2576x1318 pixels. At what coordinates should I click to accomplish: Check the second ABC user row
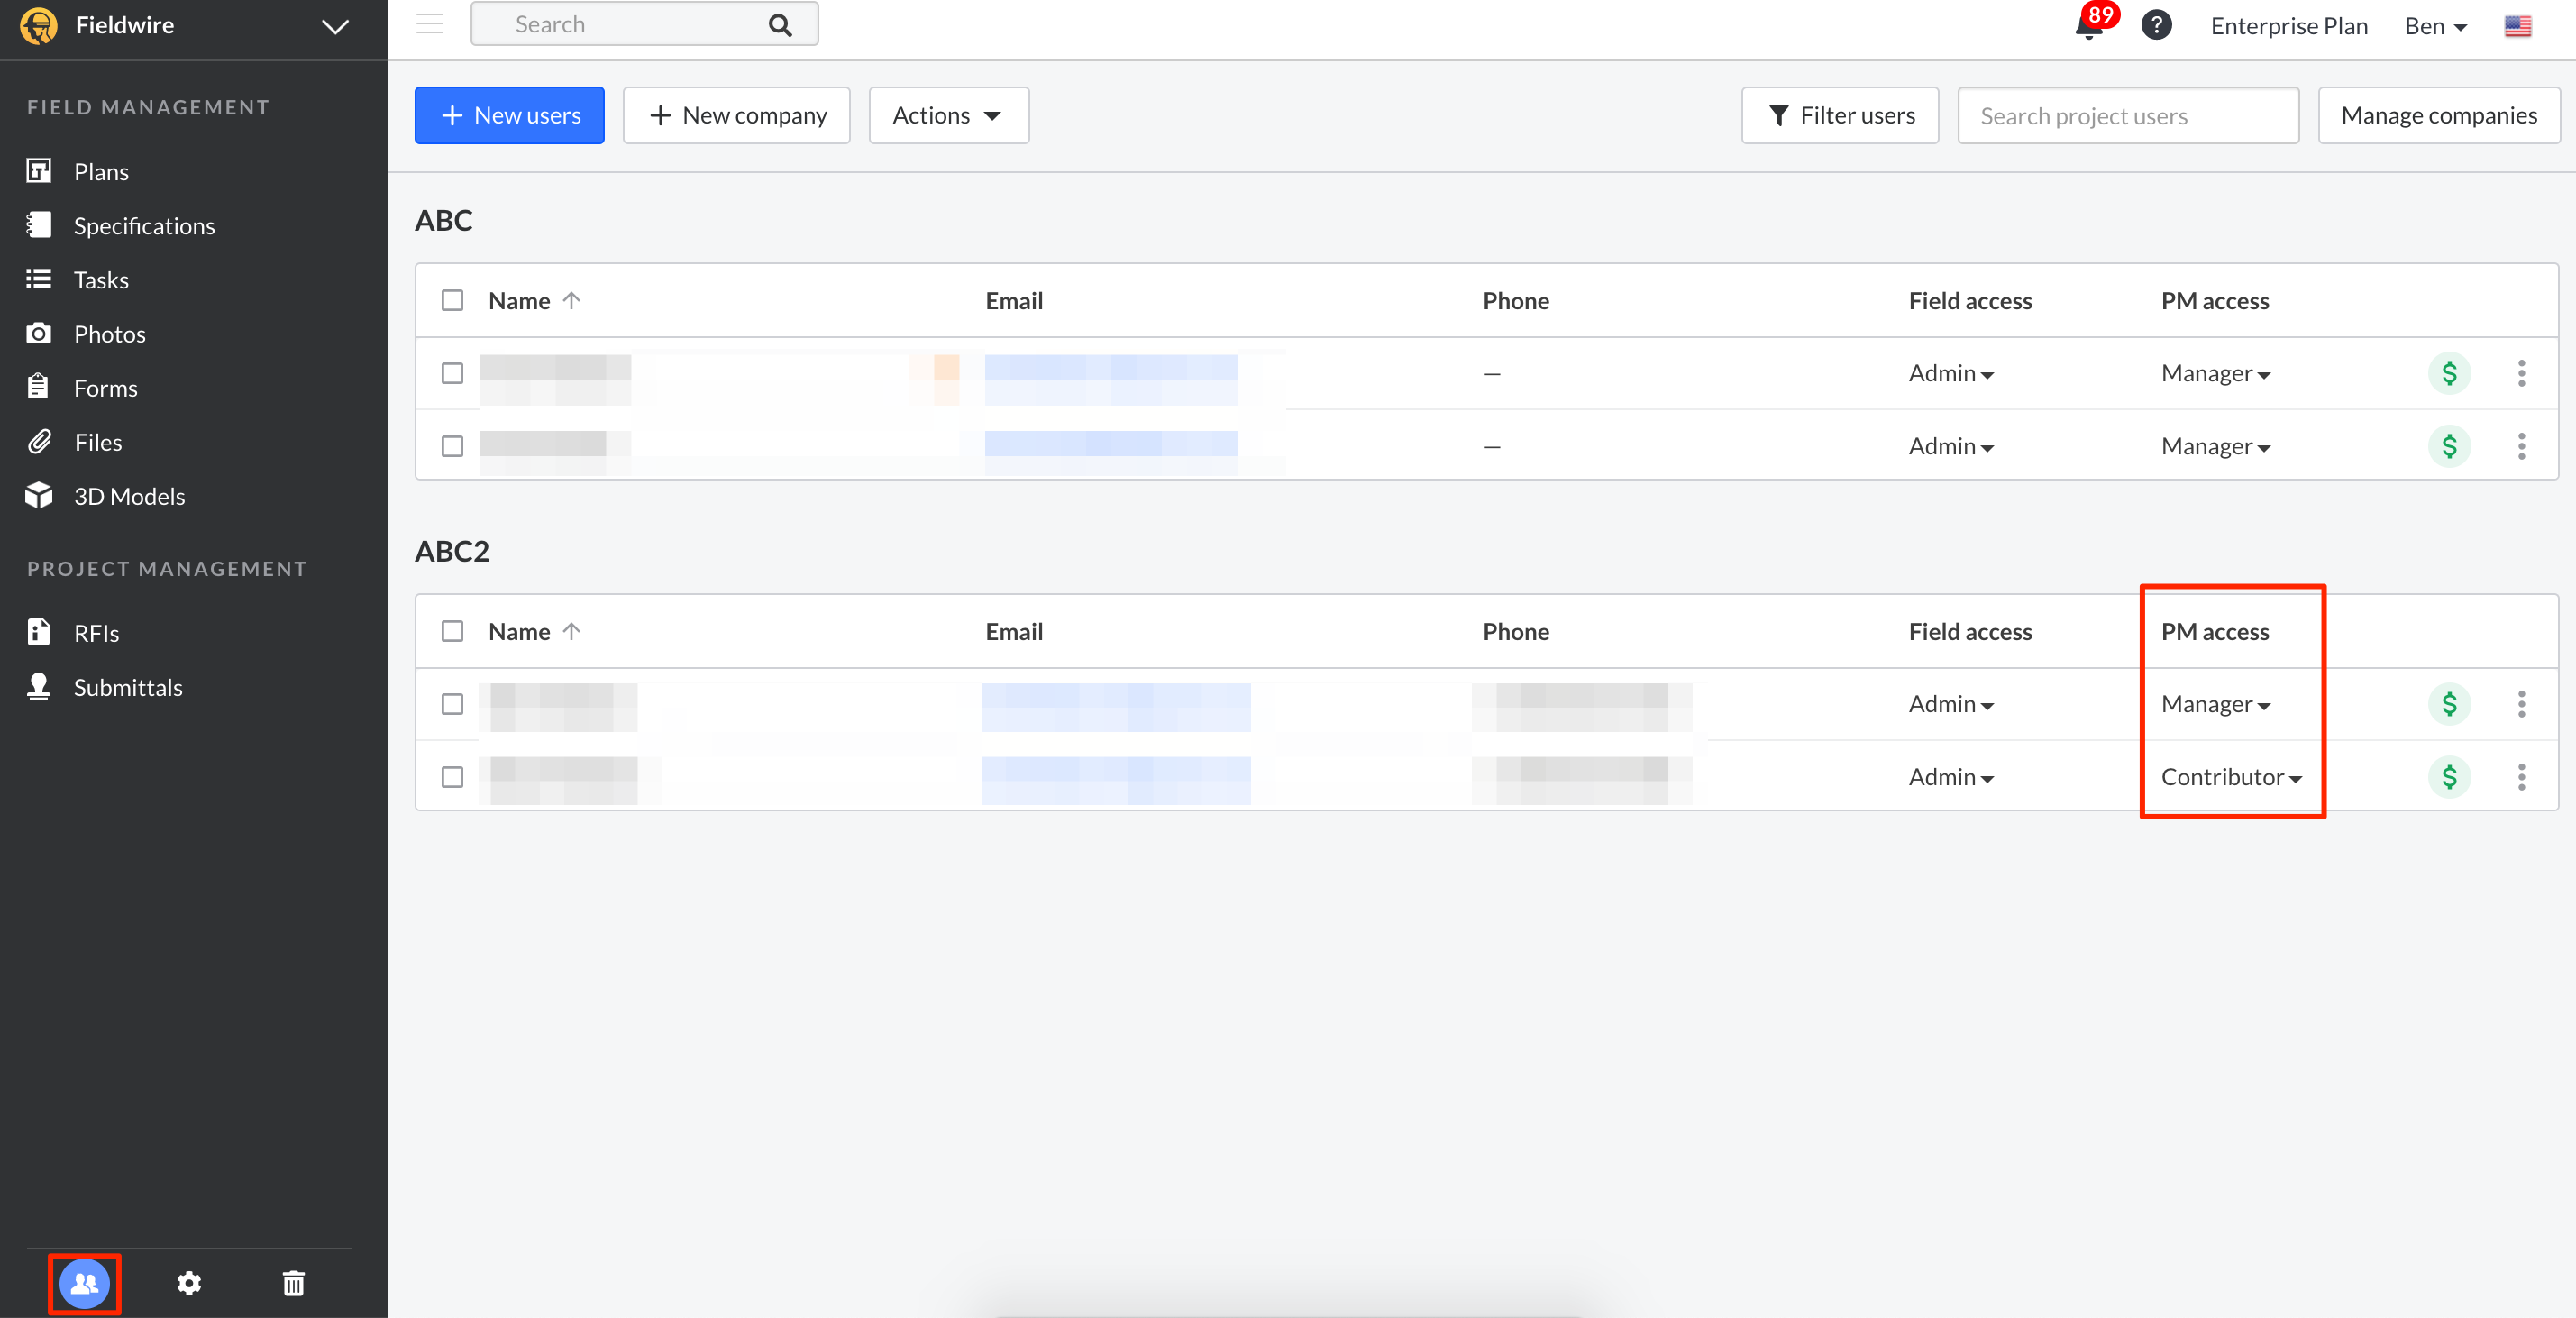[452, 446]
